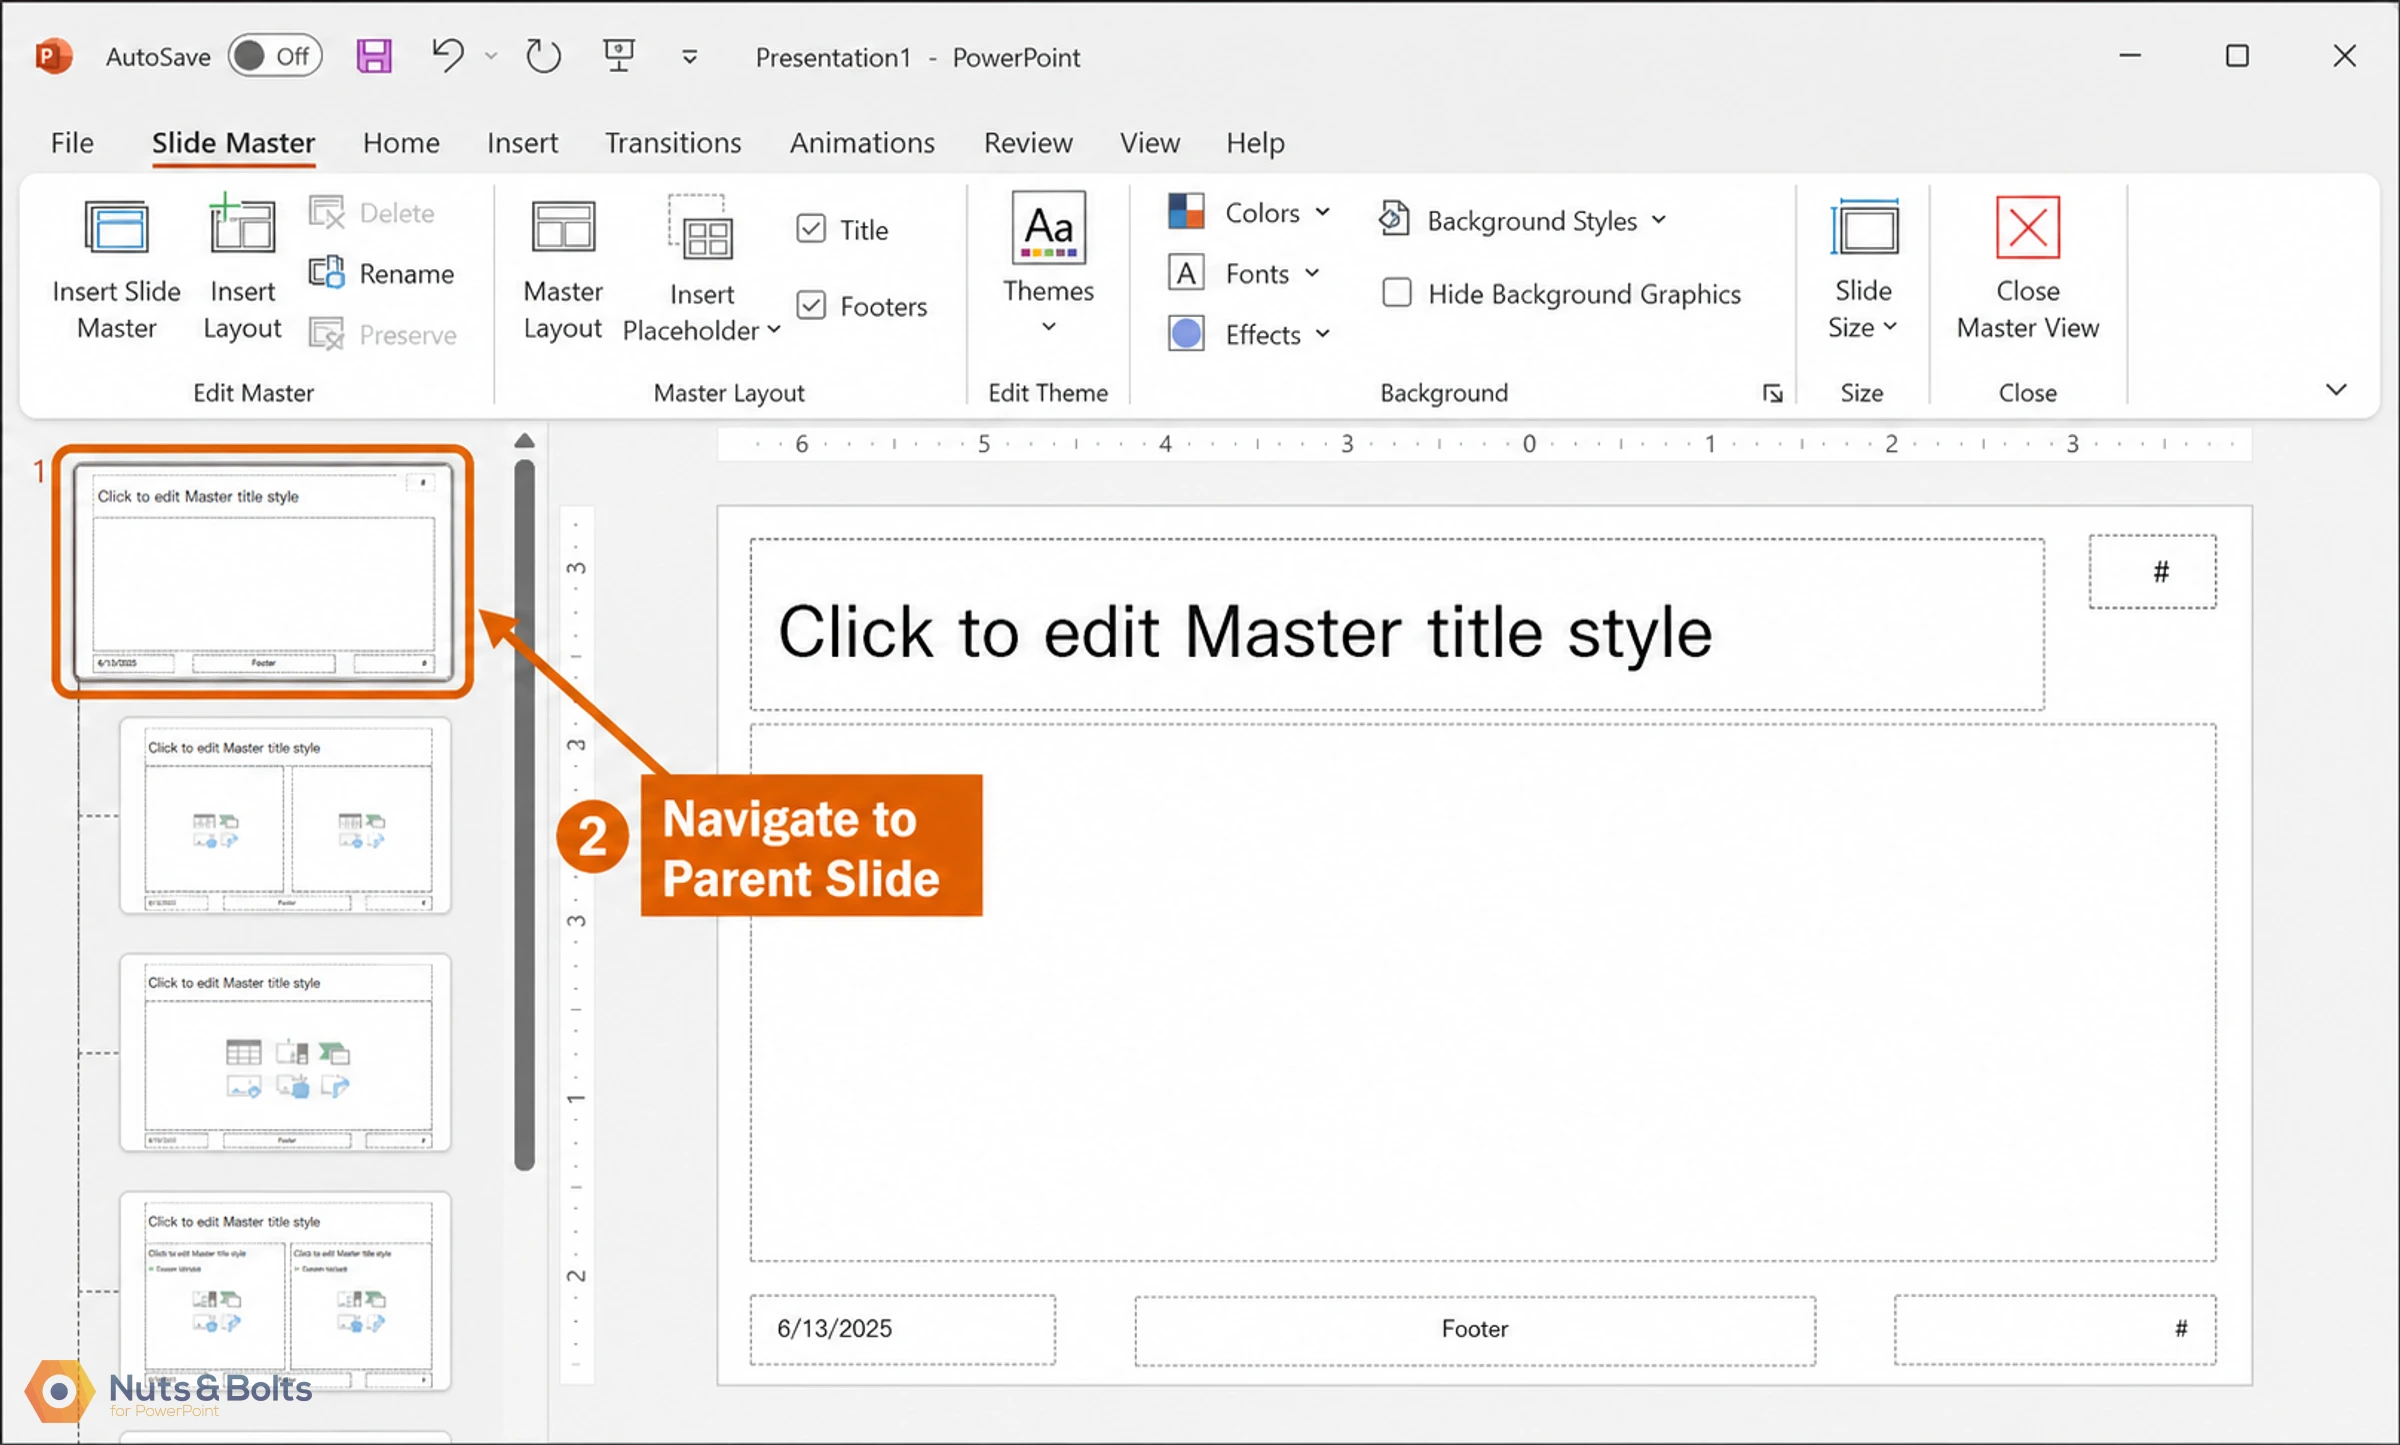Click the Footer placeholder
Viewport: 2400px width, 1445px height.
point(1475,1330)
